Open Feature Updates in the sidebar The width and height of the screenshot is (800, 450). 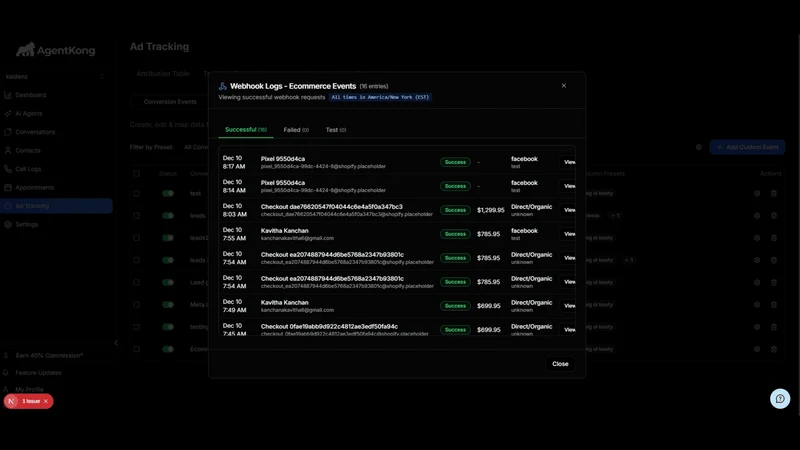click(x=38, y=372)
